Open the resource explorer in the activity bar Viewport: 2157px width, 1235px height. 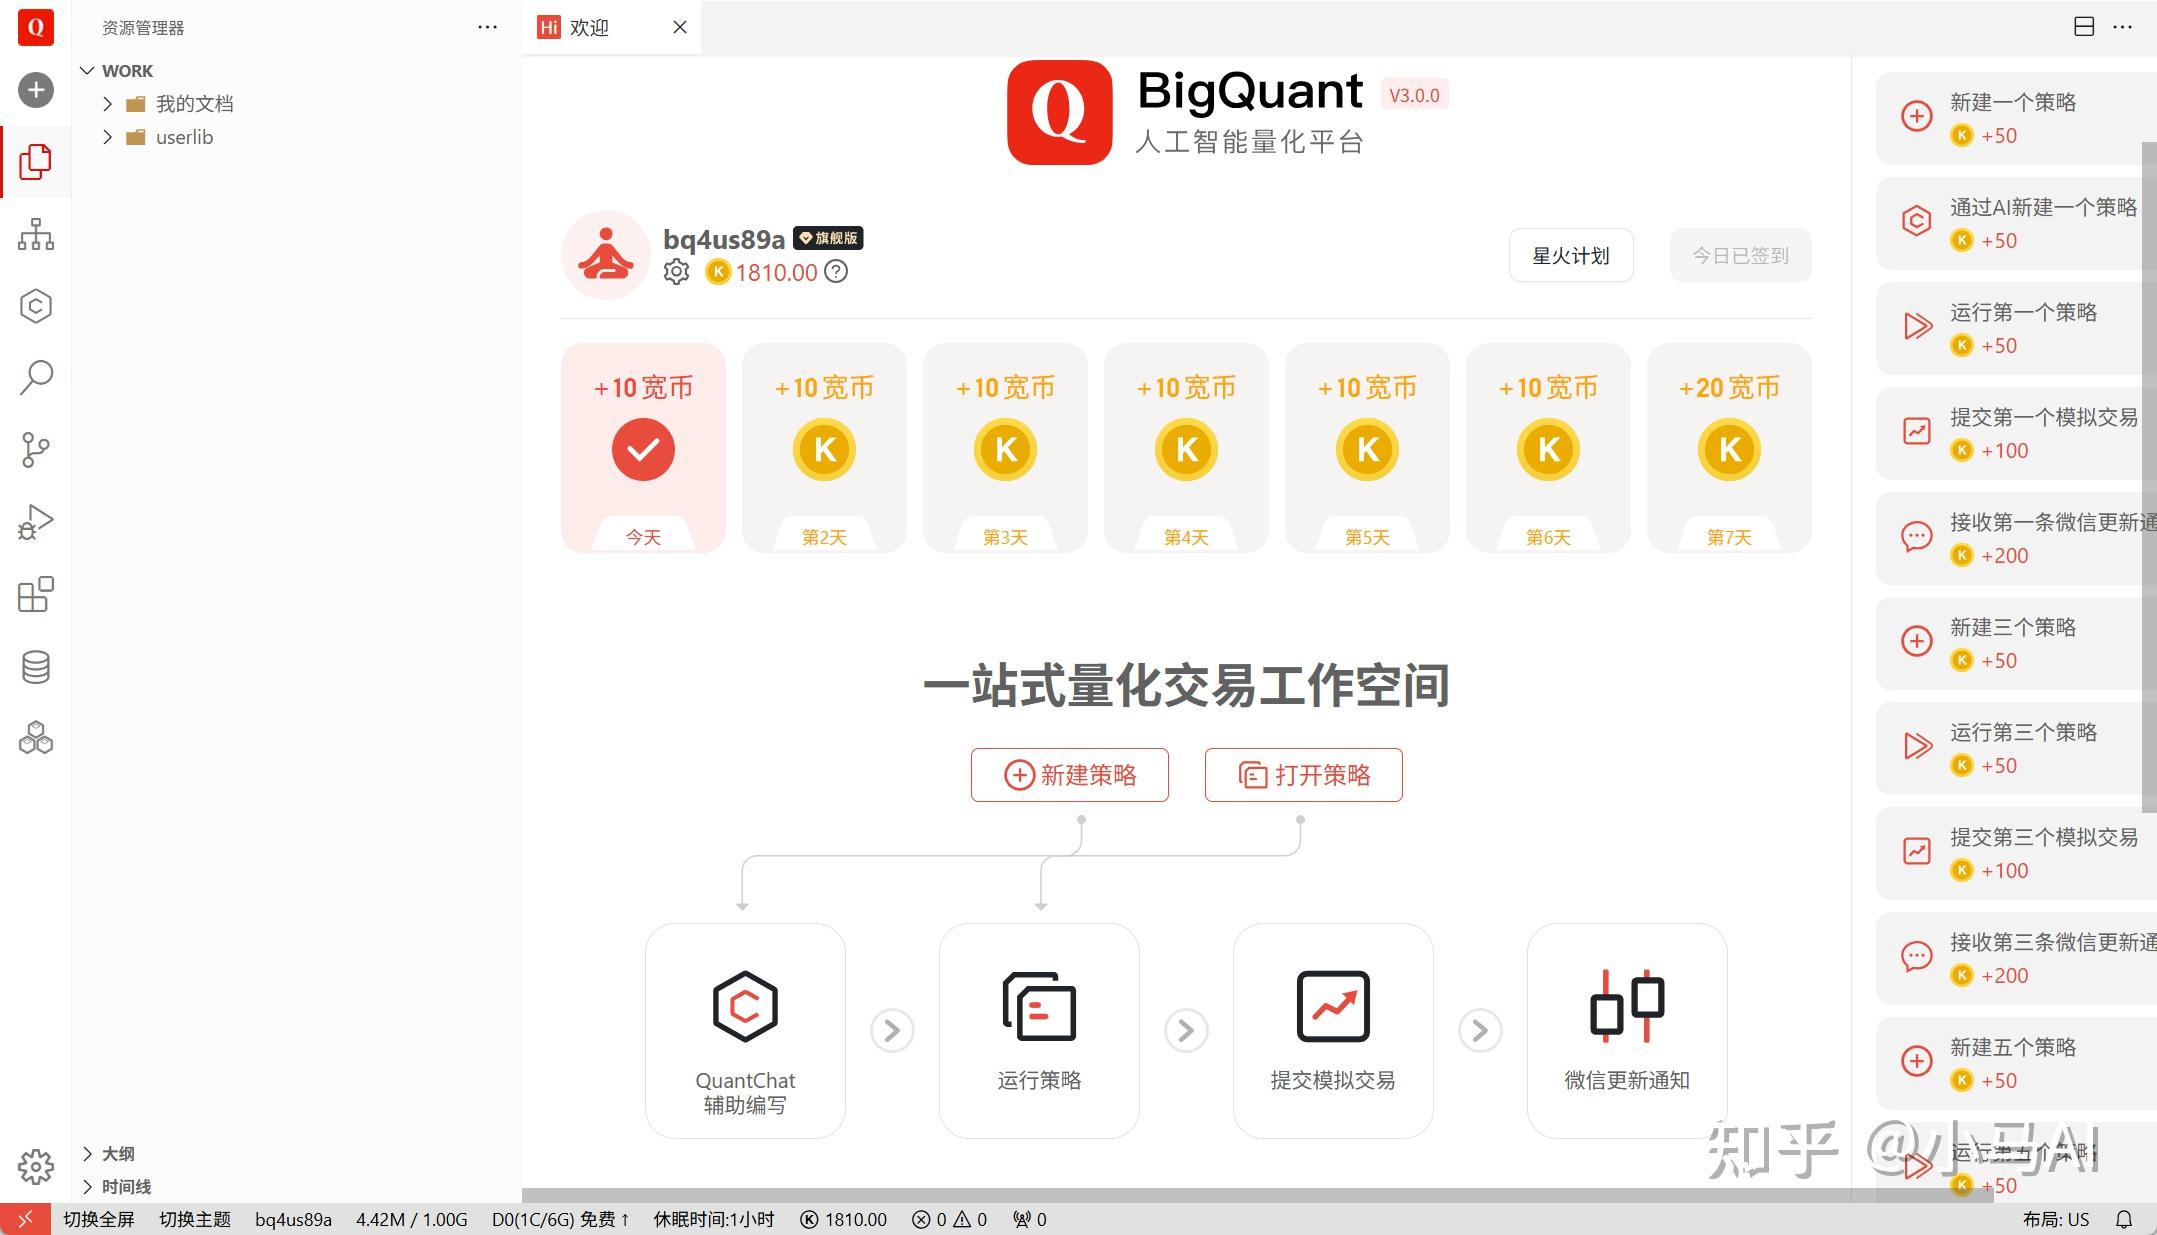36,162
